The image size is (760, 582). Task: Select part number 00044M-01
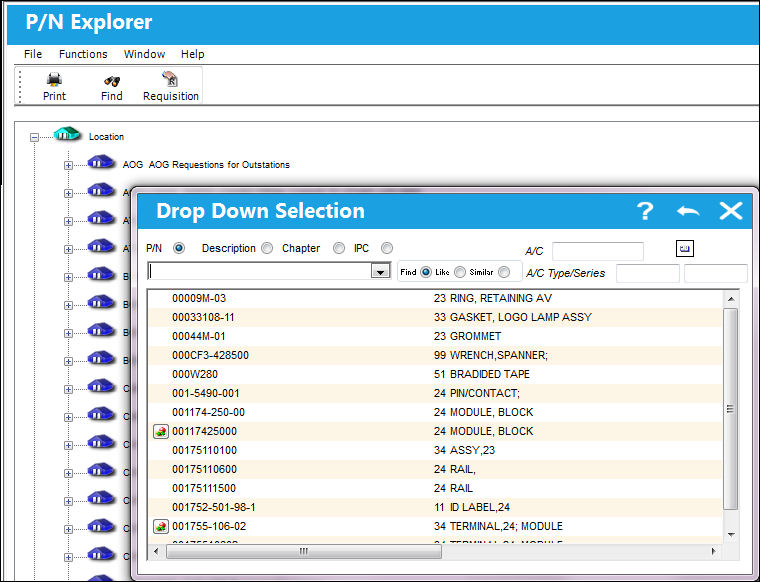tap(198, 336)
